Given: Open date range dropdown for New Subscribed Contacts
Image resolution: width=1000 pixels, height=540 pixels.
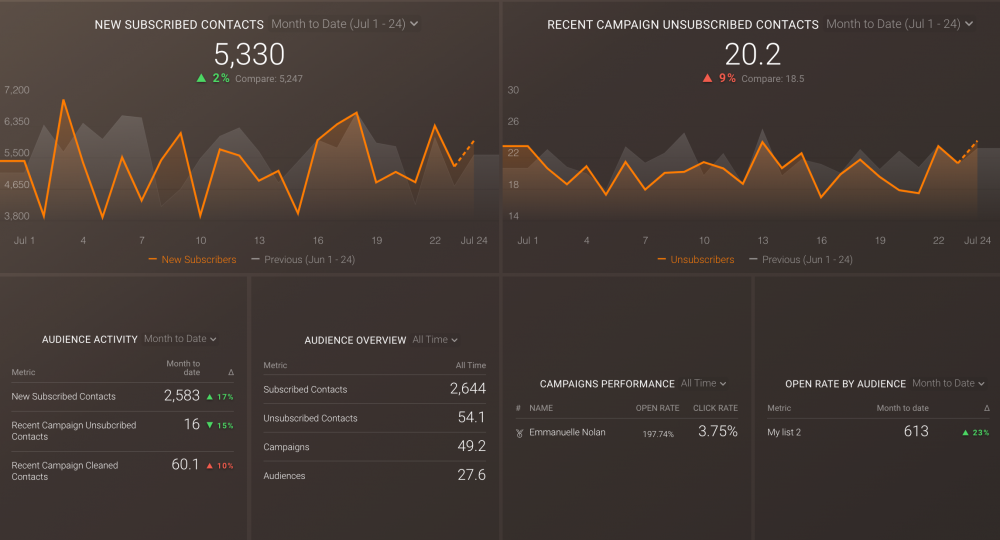Looking at the screenshot, I should (344, 24).
